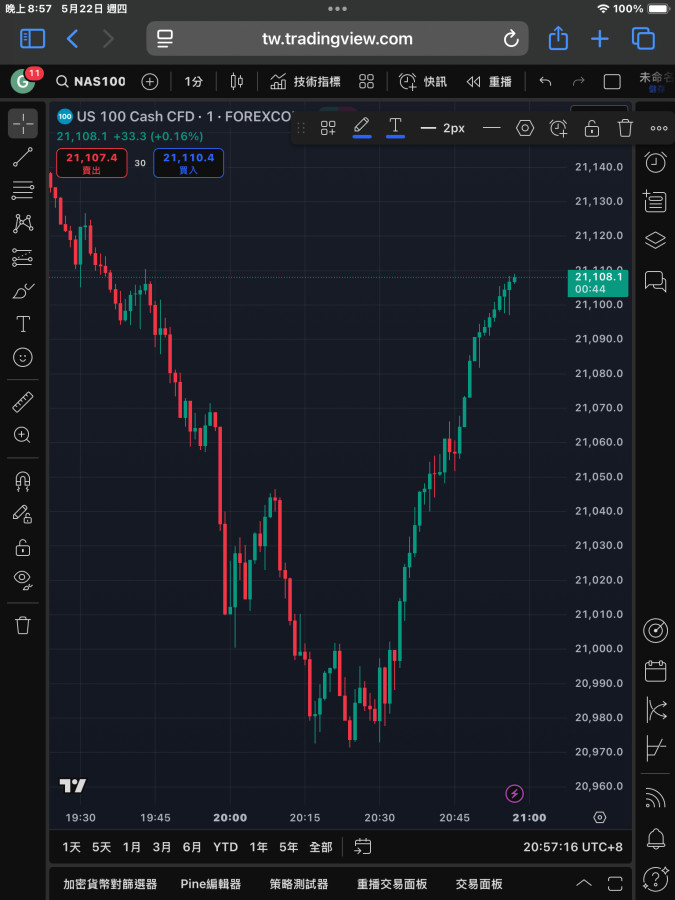The width and height of the screenshot is (675, 900).
Task: Open the line style dropdown
Action: [x=492, y=128]
